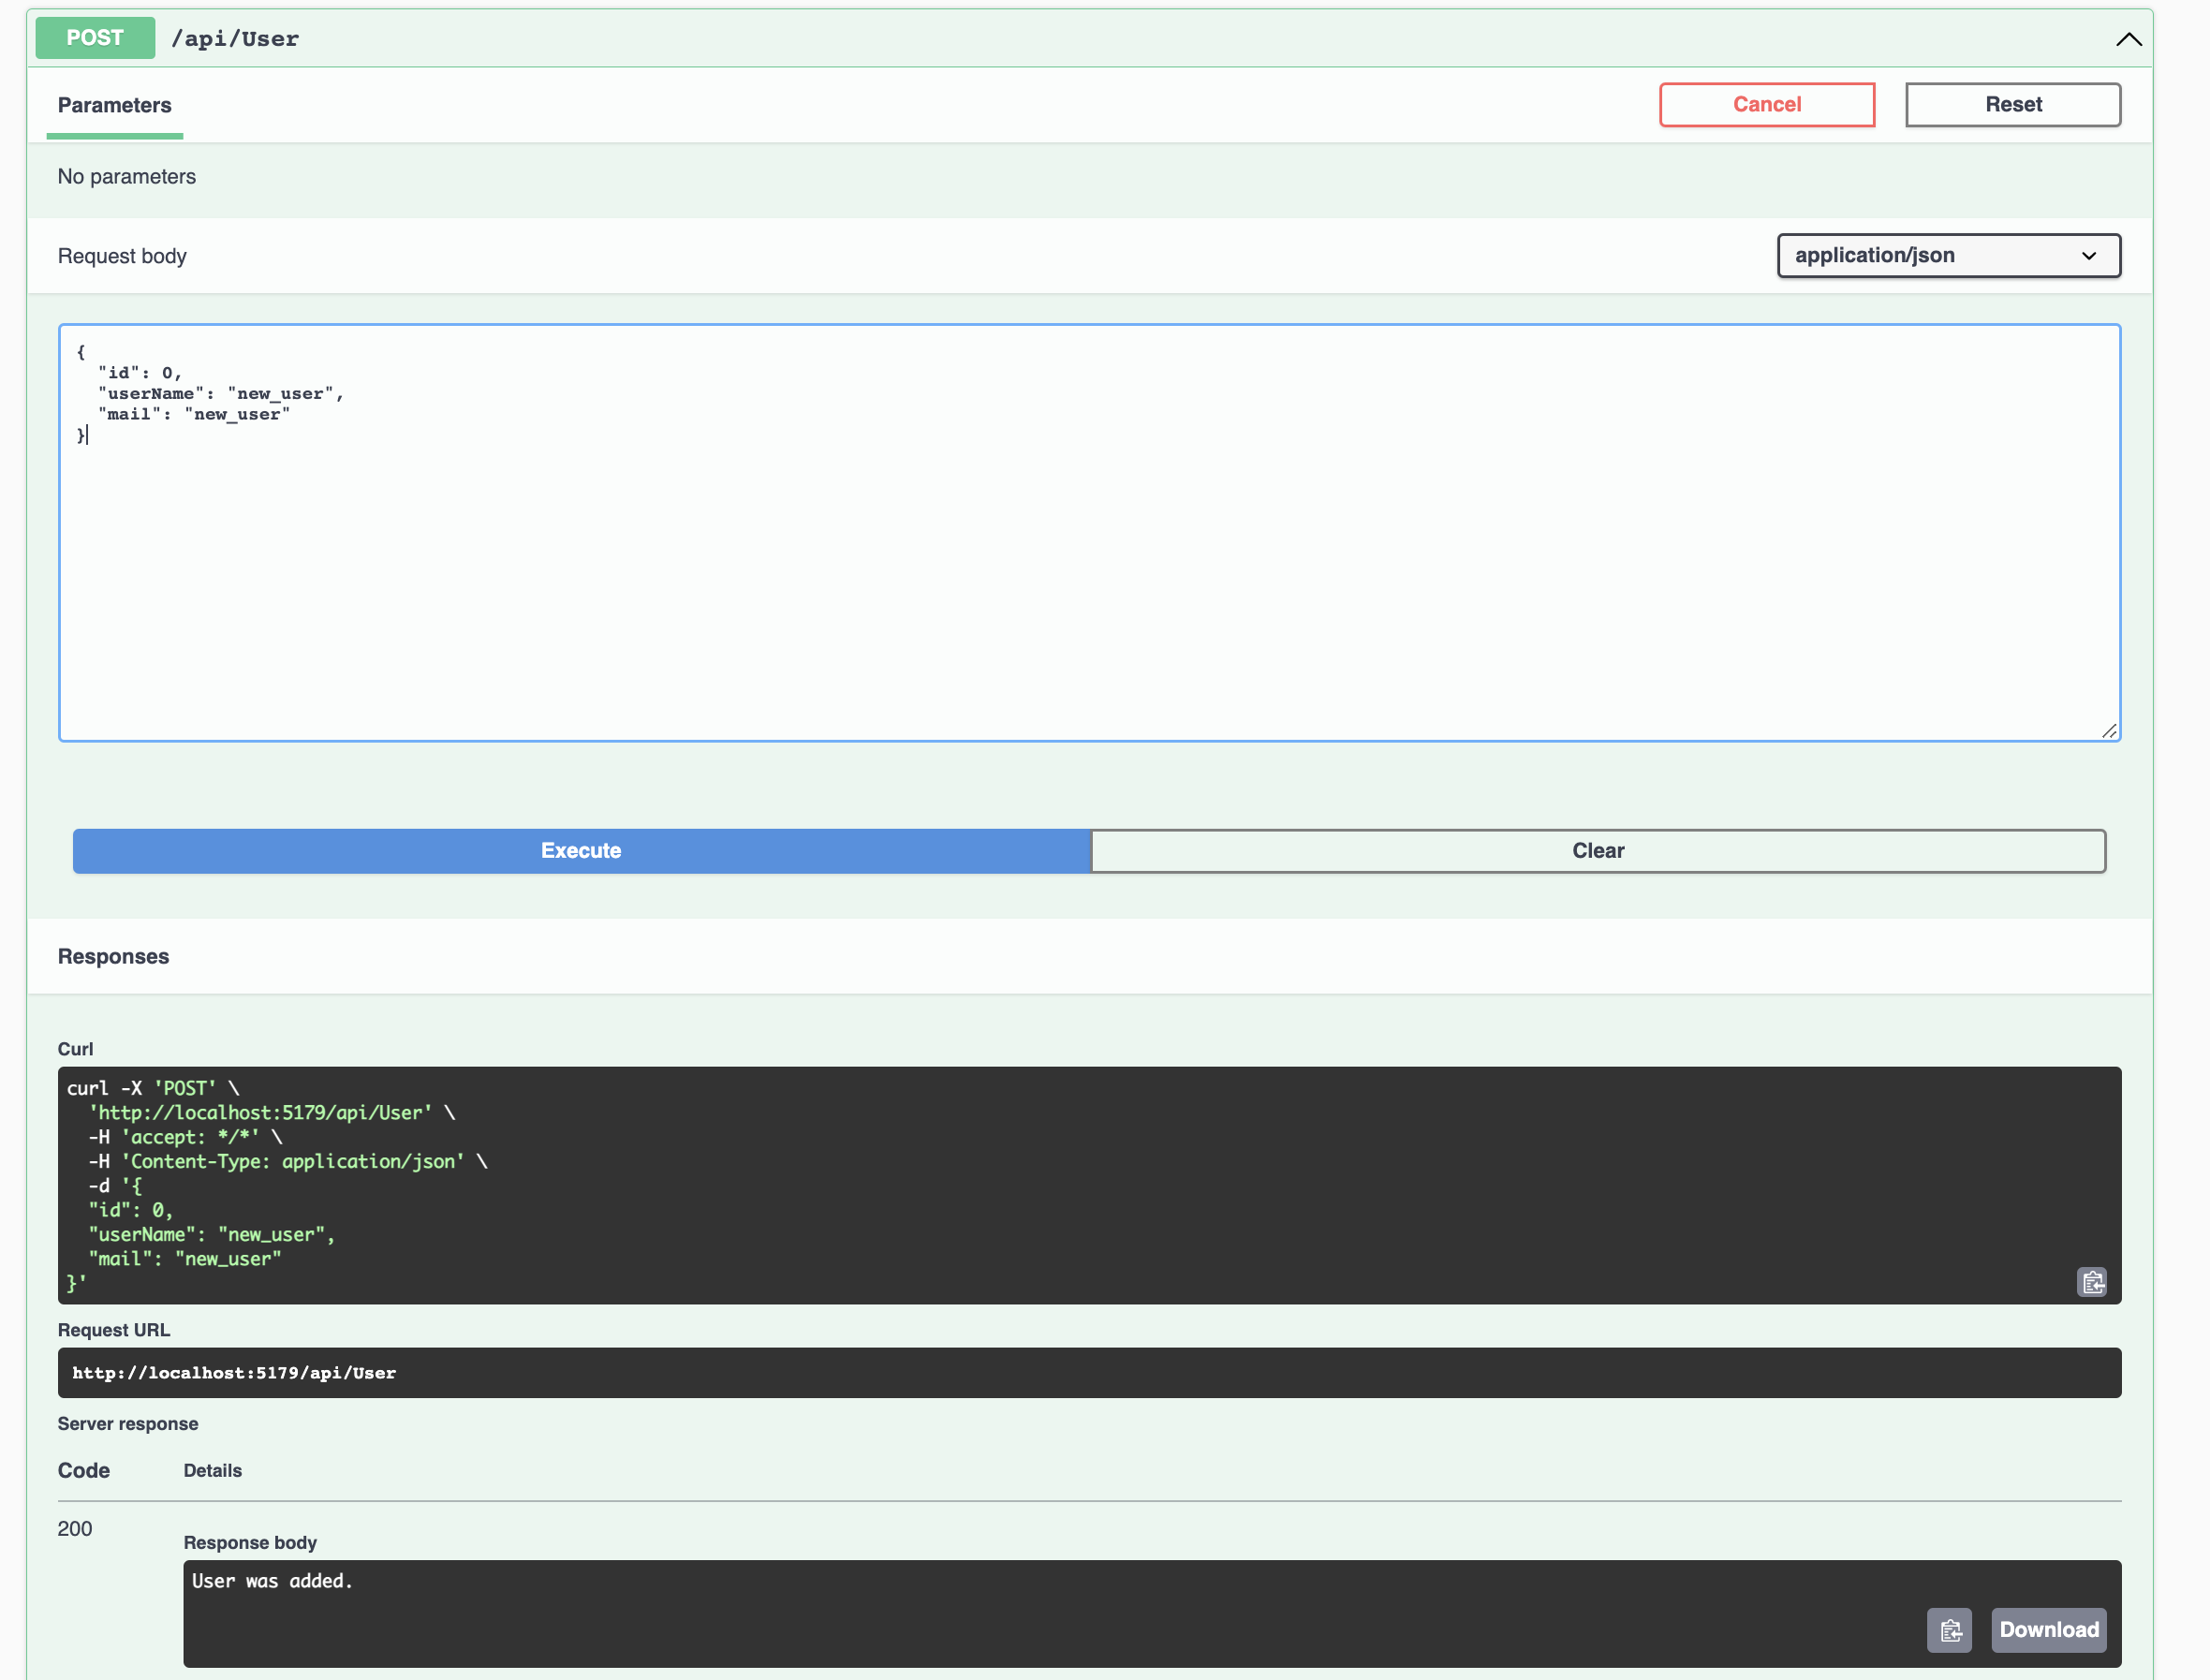
Task: Click the /api/User endpoint path
Action: coord(235,39)
